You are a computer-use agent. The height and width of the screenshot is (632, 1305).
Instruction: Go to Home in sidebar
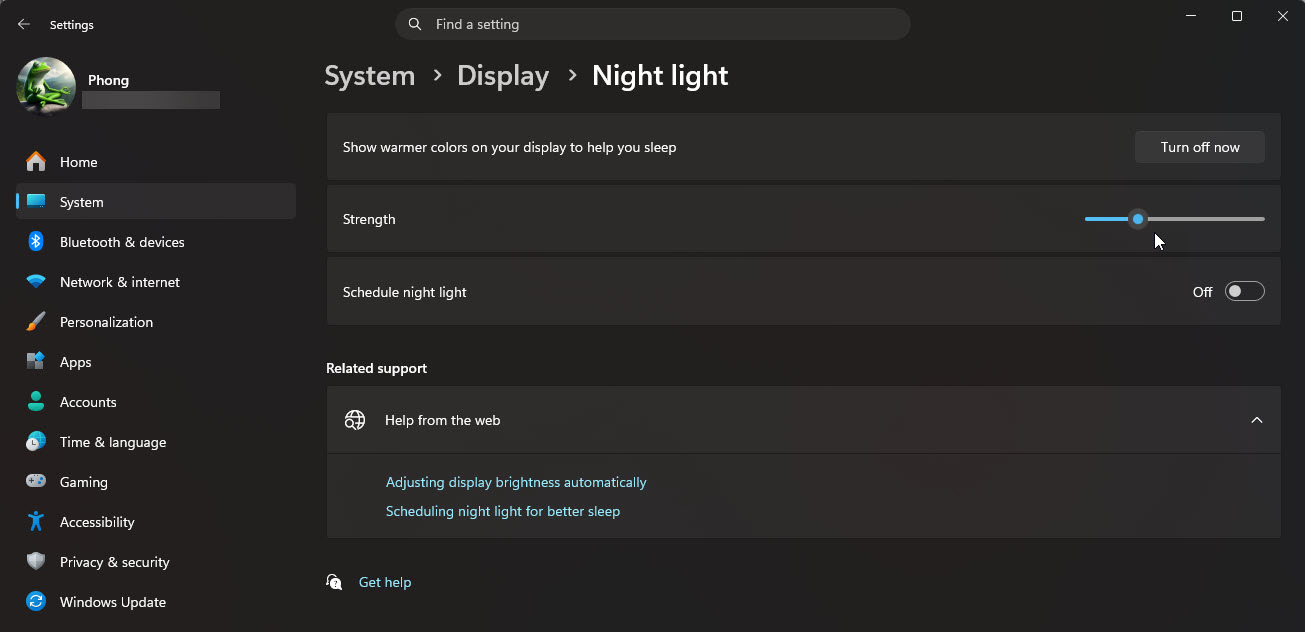156,162
